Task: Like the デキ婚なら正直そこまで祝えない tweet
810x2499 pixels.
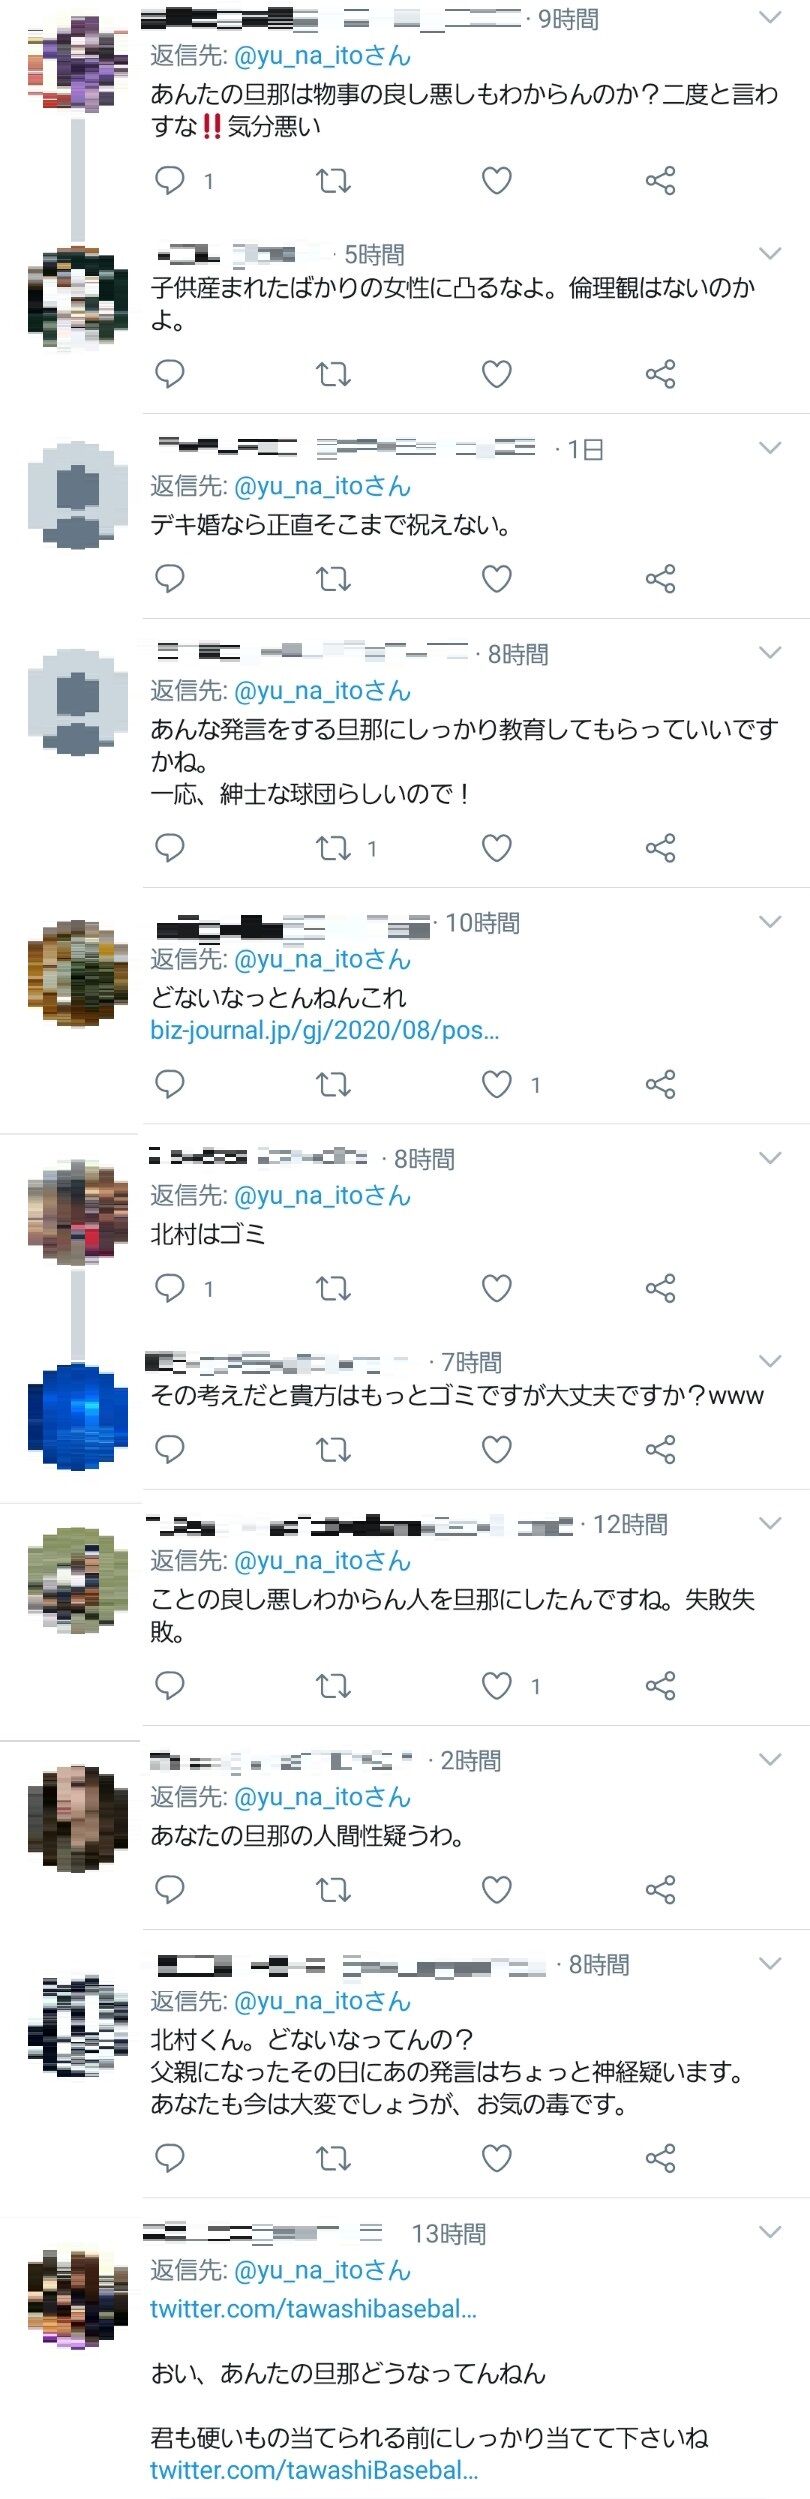Action: (497, 579)
